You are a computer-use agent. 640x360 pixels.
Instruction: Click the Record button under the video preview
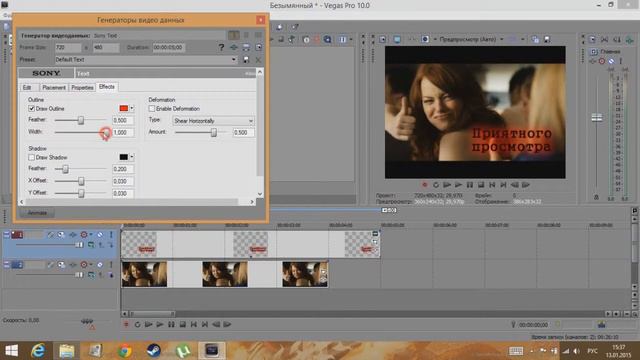[424, 185]
